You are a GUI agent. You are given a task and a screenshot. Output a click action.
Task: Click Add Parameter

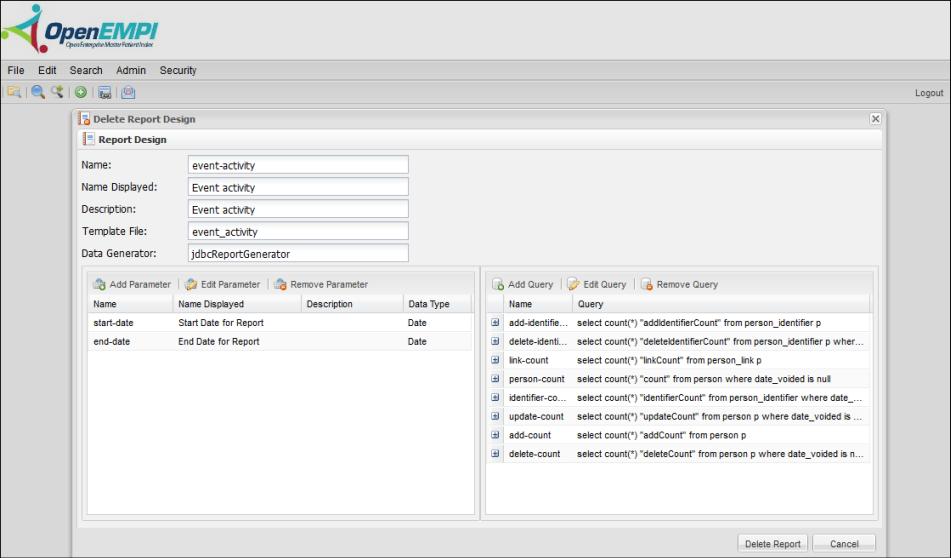coord(132,284)
